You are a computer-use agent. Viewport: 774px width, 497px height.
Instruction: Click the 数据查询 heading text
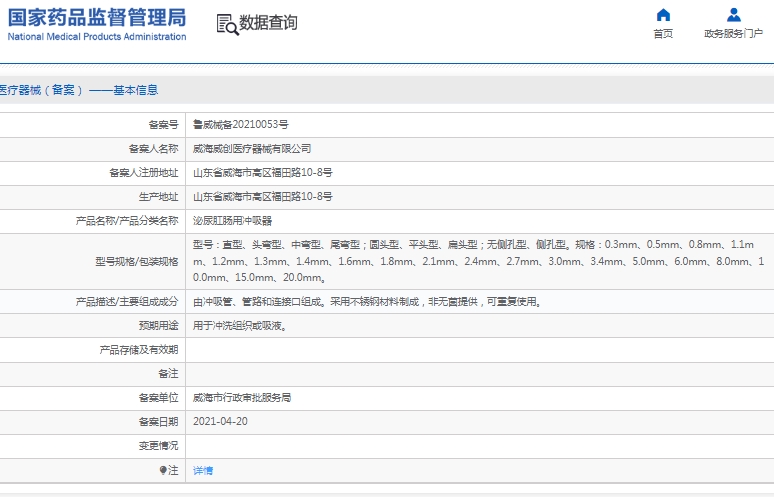click(268, 23)
